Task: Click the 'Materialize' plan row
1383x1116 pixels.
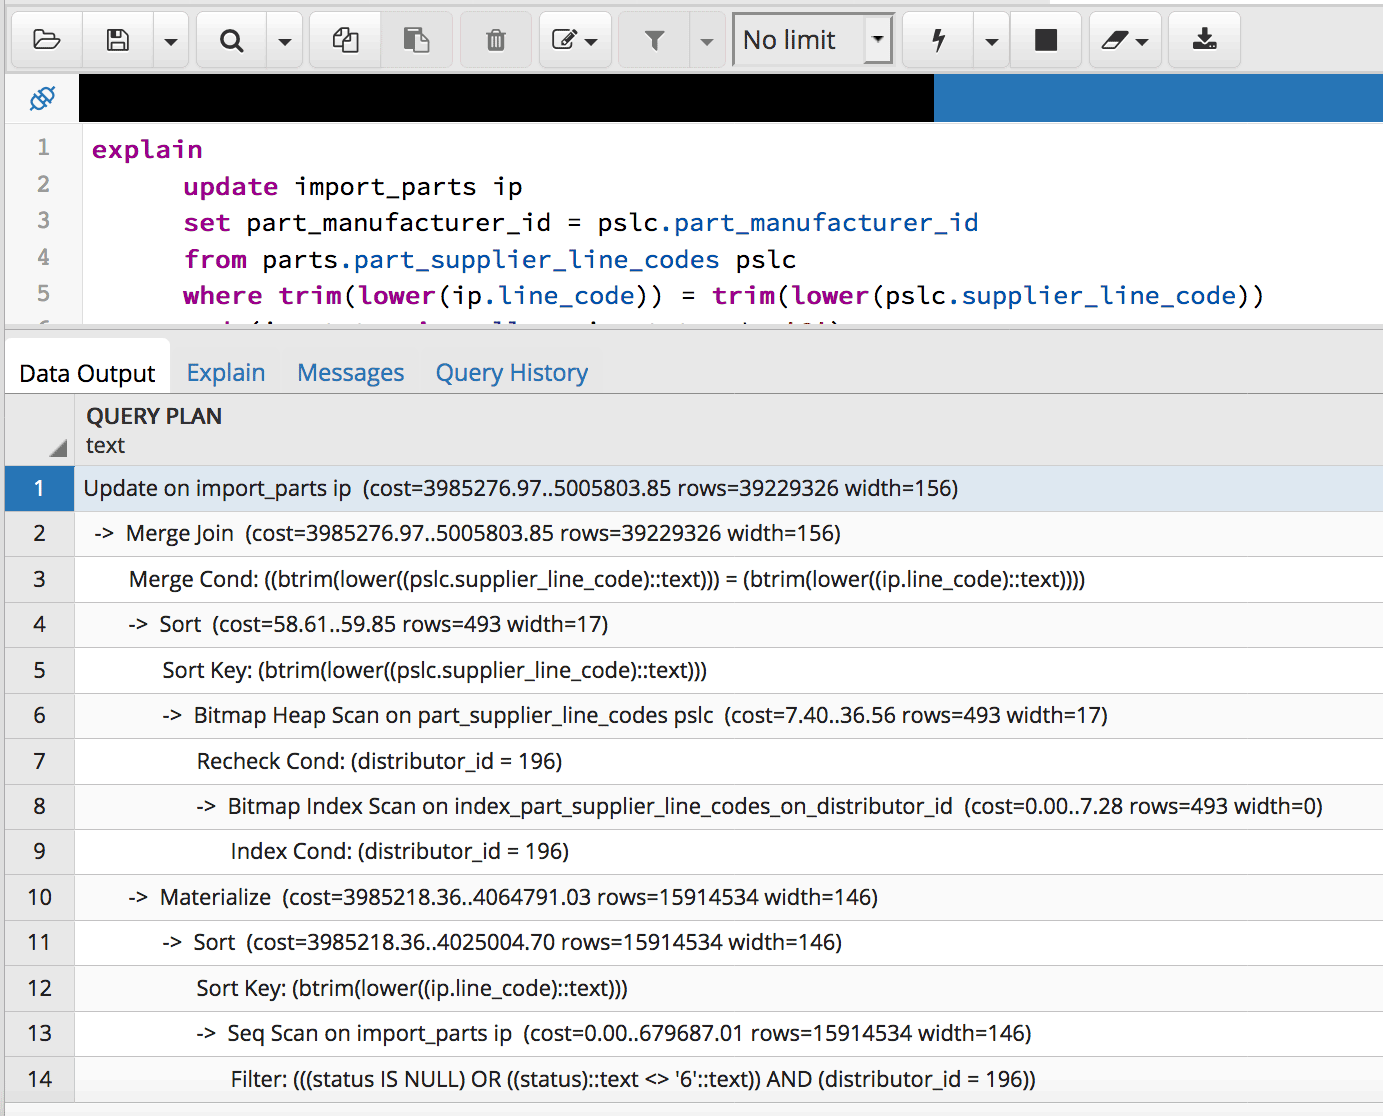Action: [729, 897]
